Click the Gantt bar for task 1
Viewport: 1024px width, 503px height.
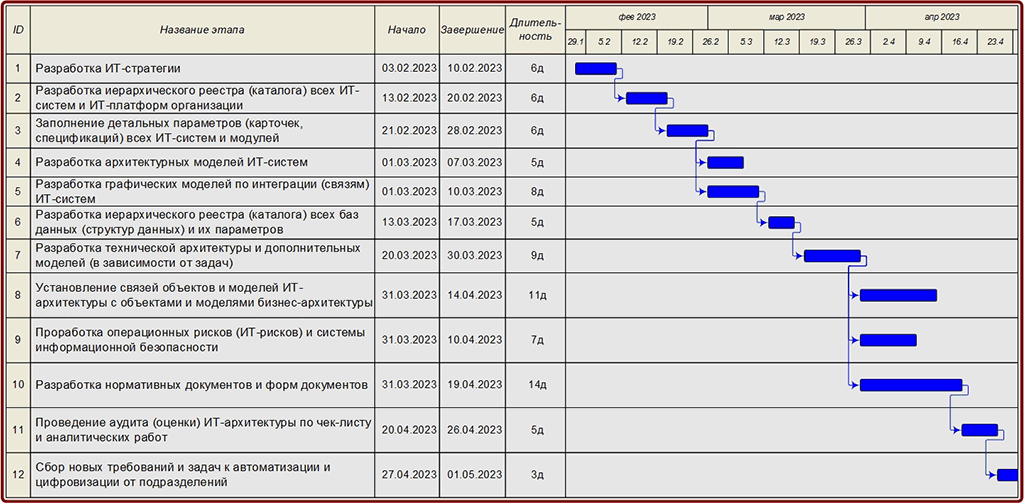pos(595,68)
